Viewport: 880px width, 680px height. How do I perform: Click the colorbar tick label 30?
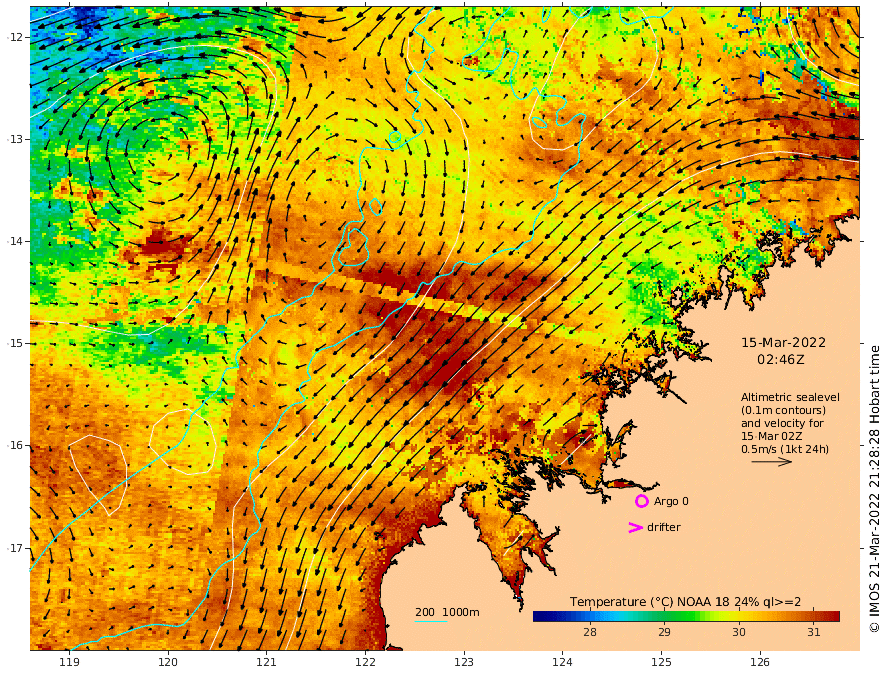coord(739,632)
